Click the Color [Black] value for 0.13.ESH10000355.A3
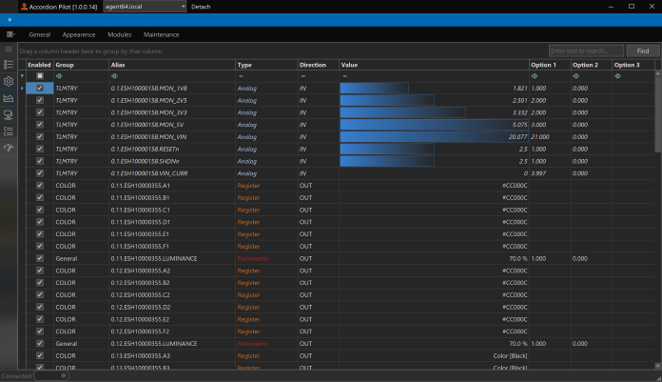The image size is (662, 382). pos(510,356)
